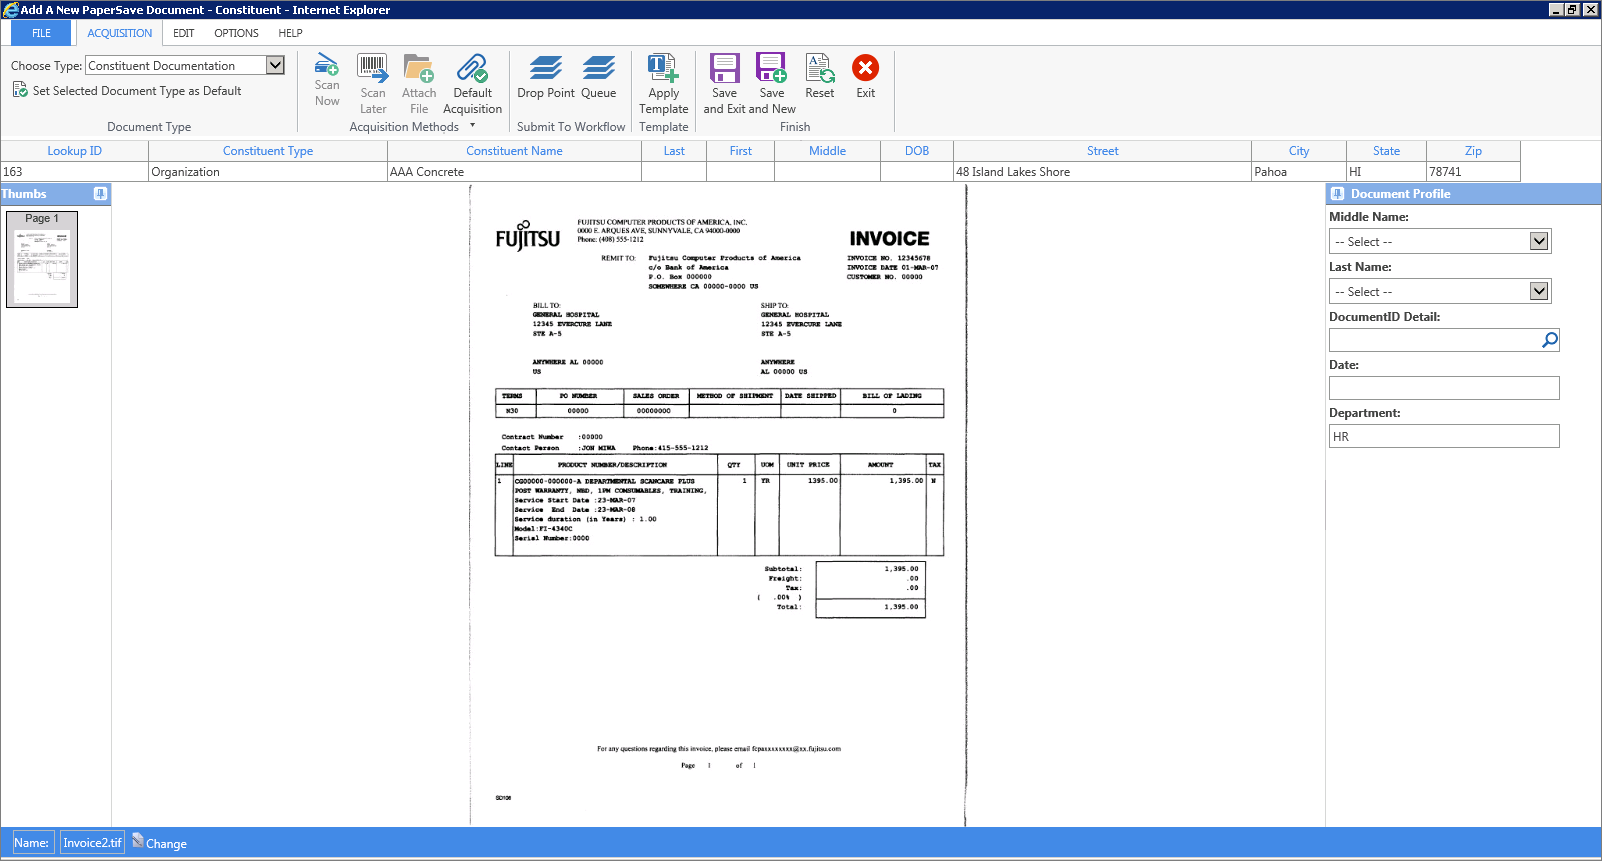
Task: Click the red Exit icon
Action: [866, 67]
